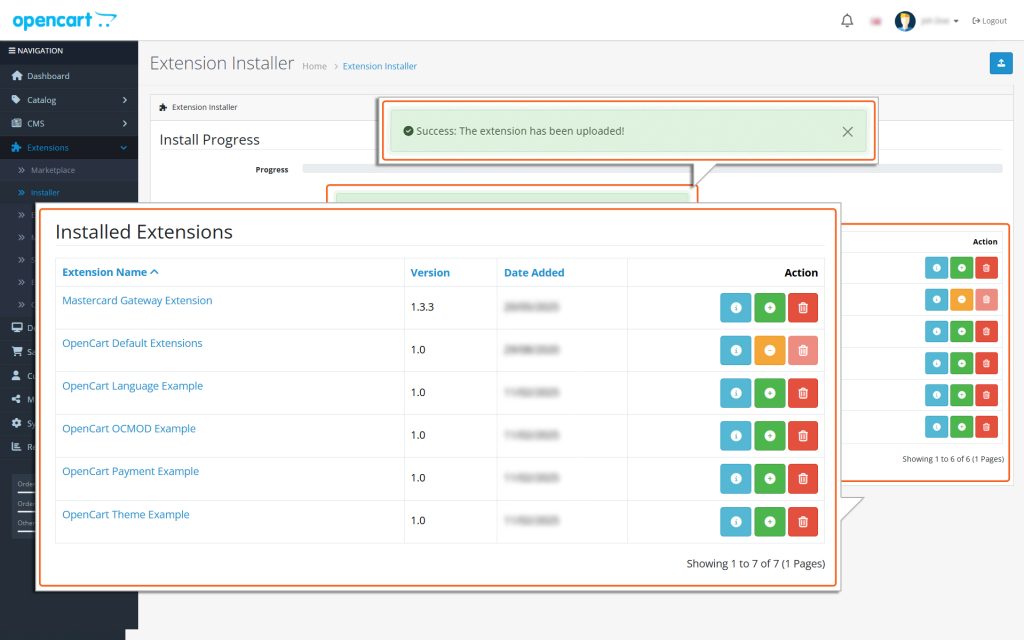The image size is (1024, 640).
Task: Install the Mastercard Gateway Extension via green install icon
Action: 769,307
